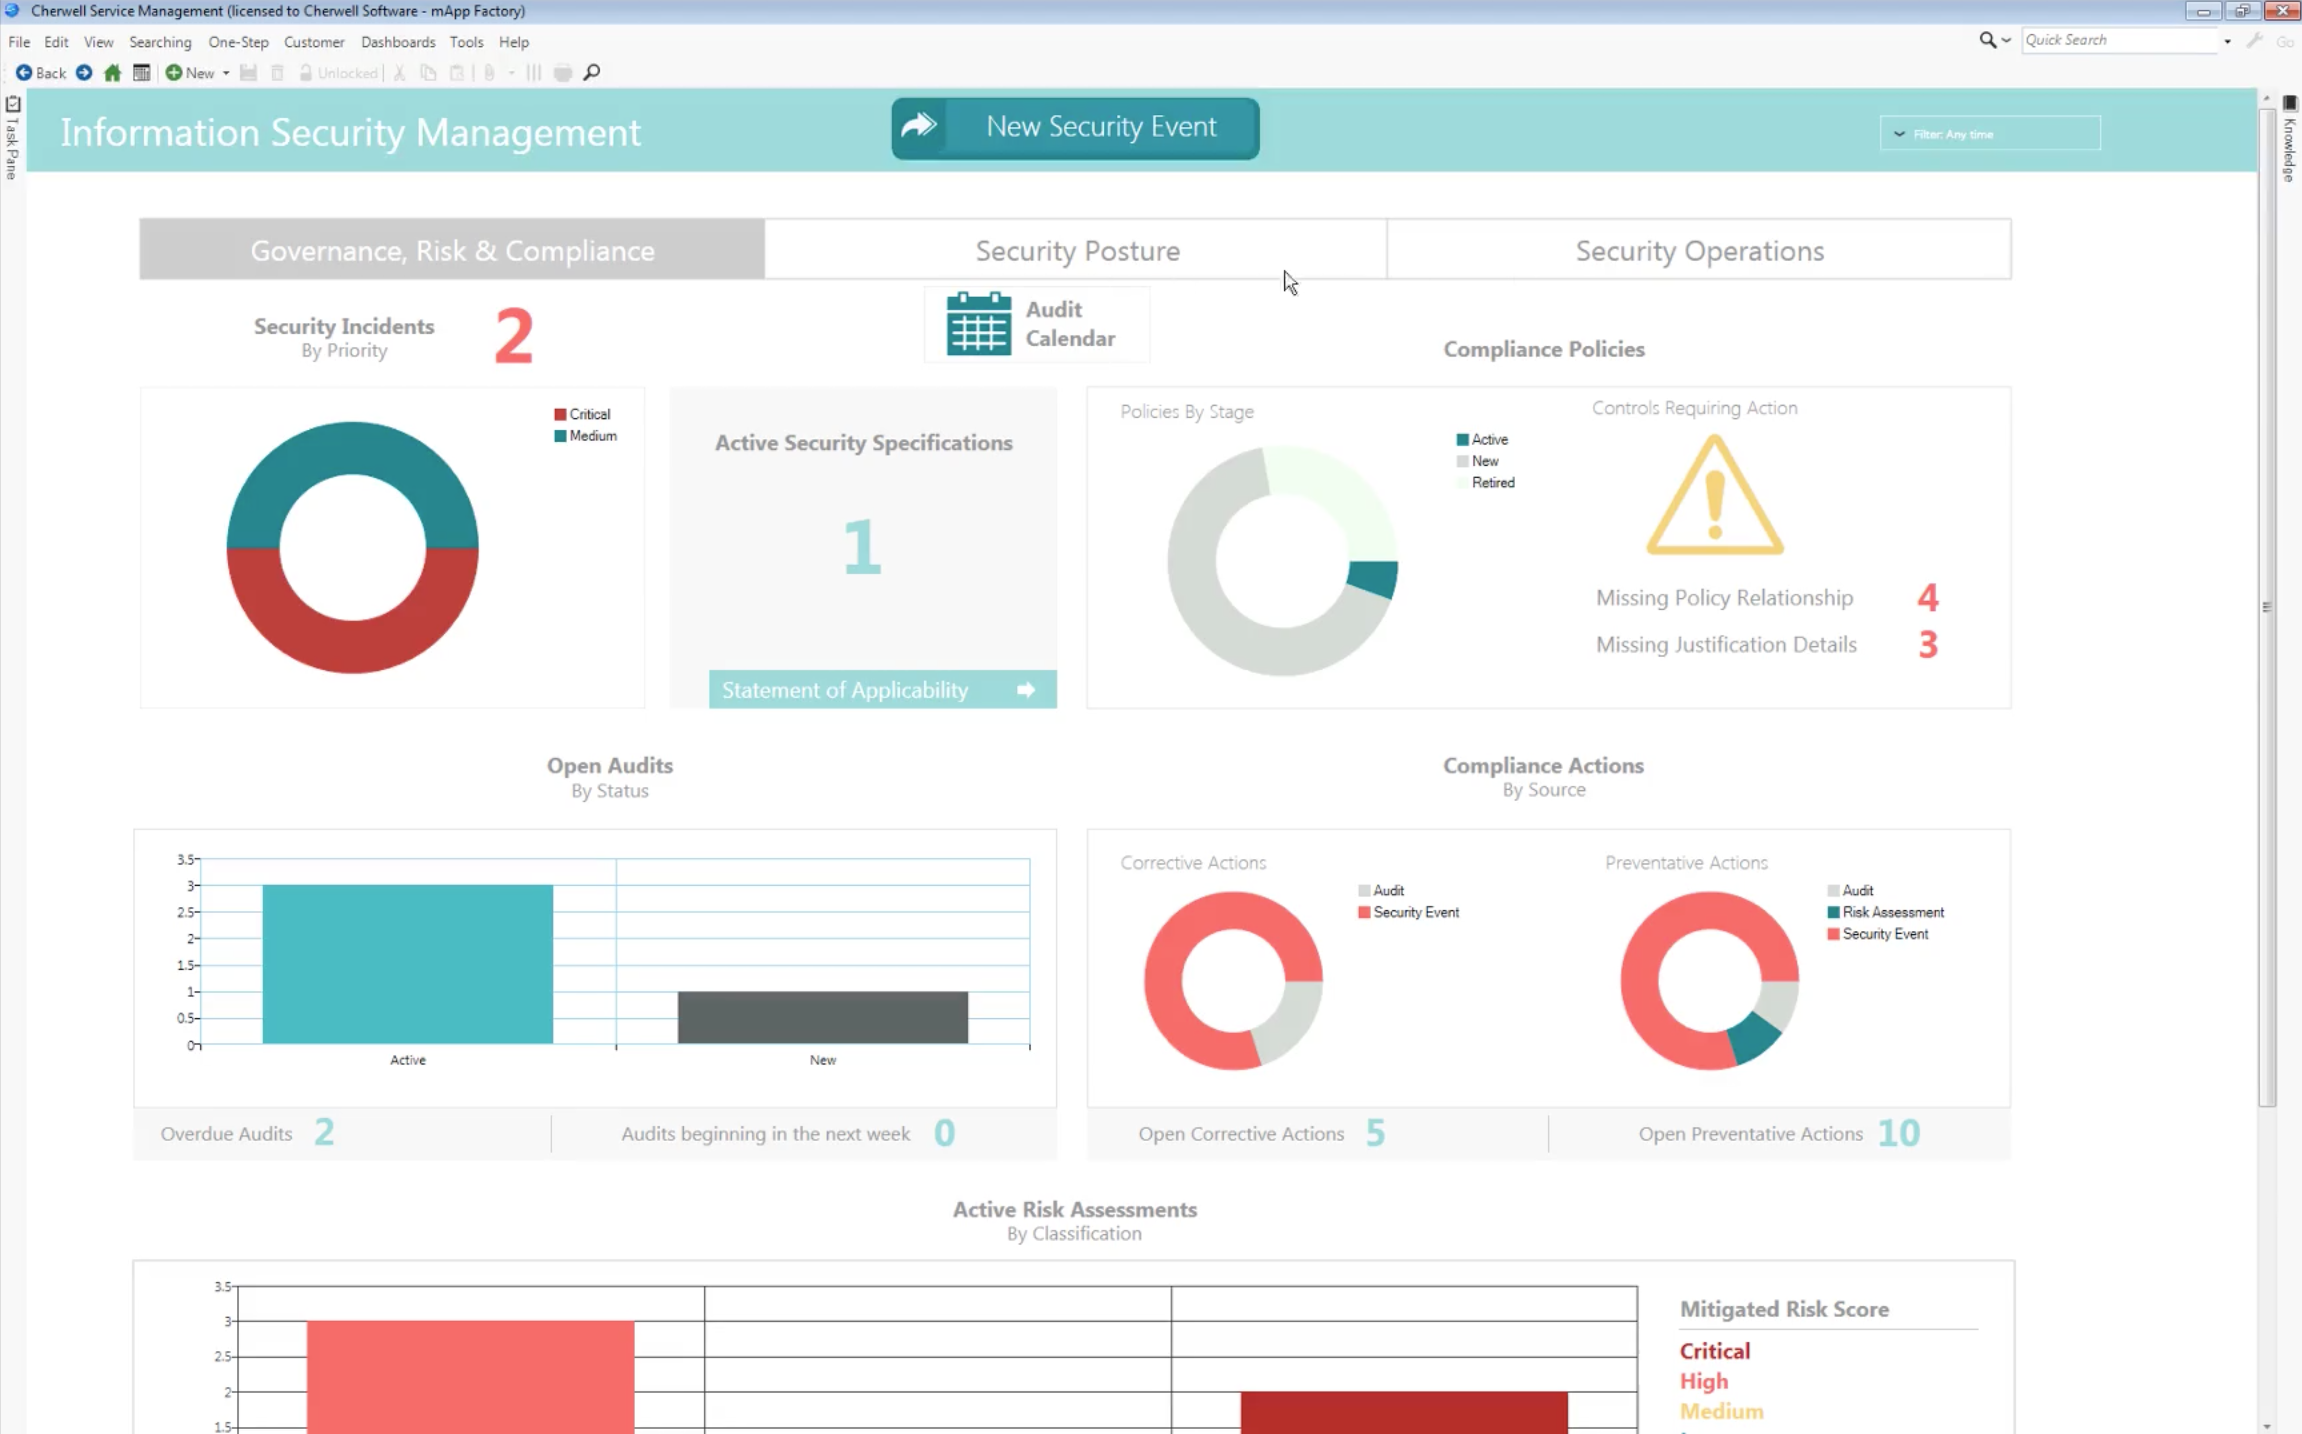The height and width of the screenshot is (1434, 2302).
Task: Expand the attachment dropdown arrow
Action: 511,73
